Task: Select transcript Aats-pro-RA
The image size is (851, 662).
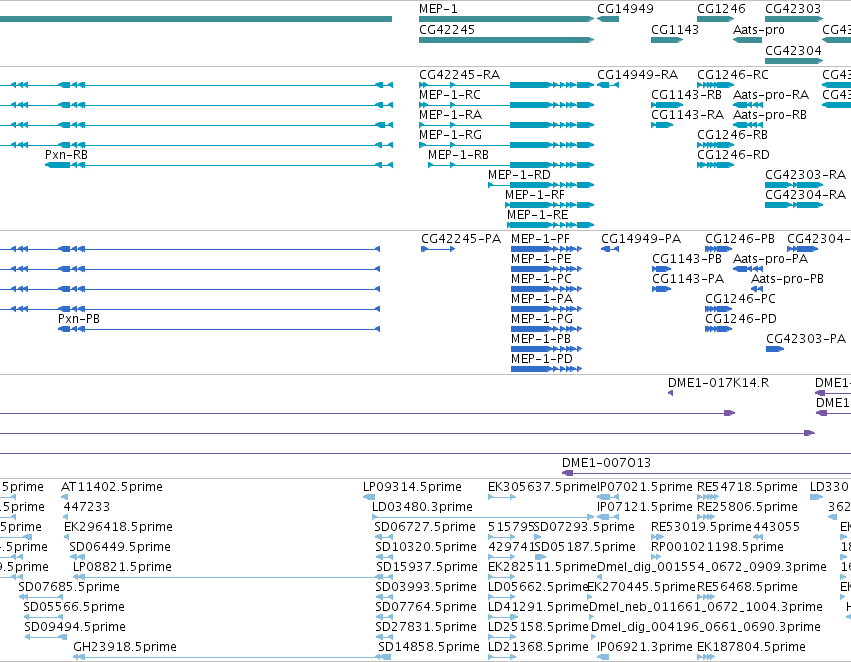Action: (x=748, y=105)
